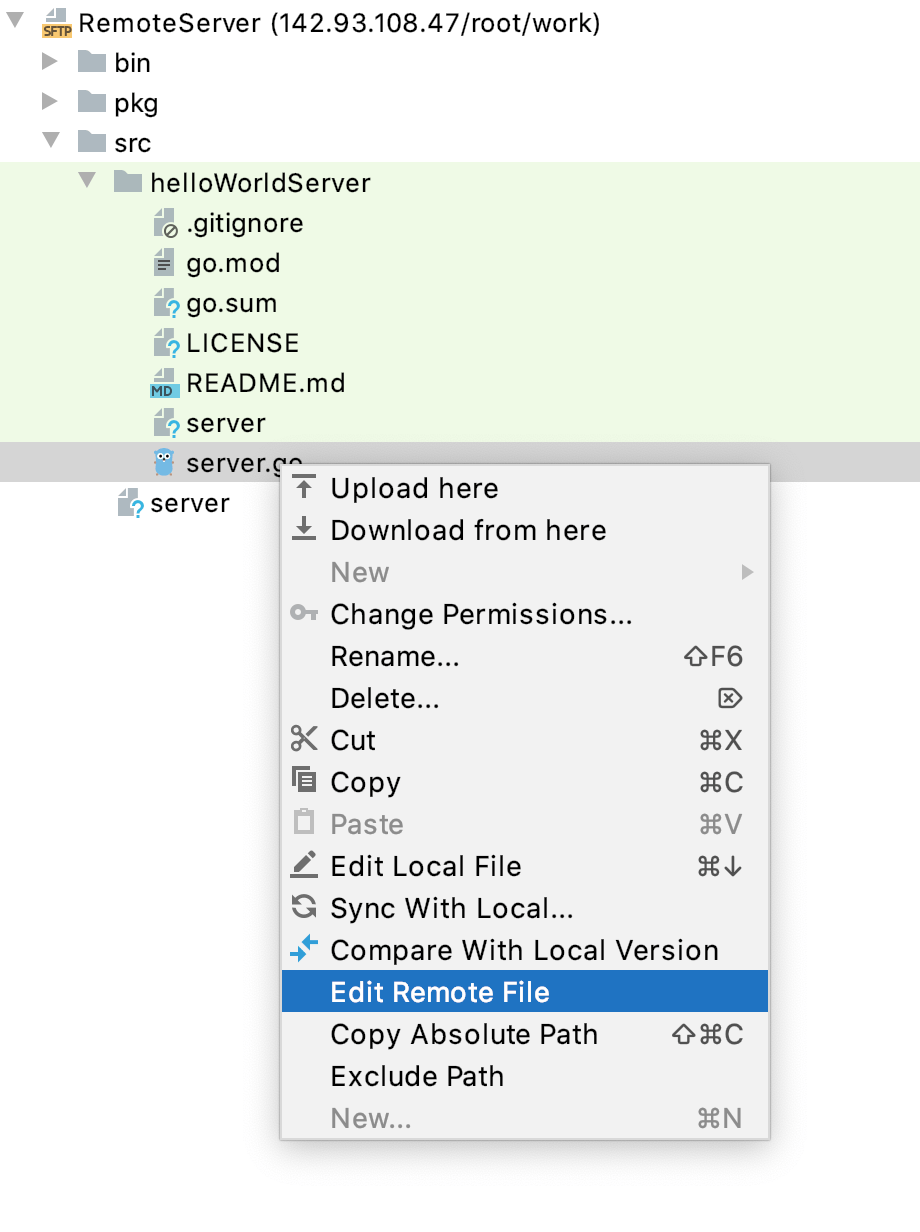
Task: Expand the pkg folder
Action: tap(51, 102)
